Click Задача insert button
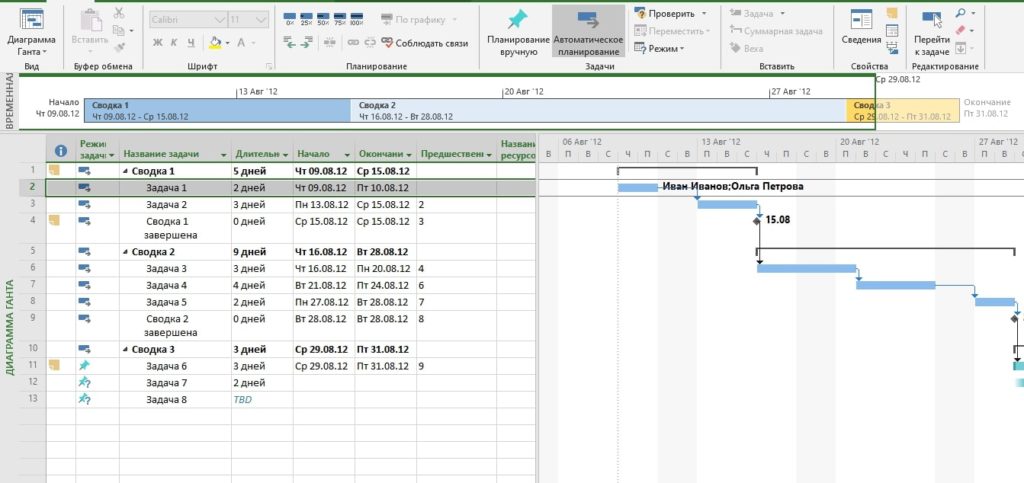This screenshot has height=483, width=1024. coord(758,13)
